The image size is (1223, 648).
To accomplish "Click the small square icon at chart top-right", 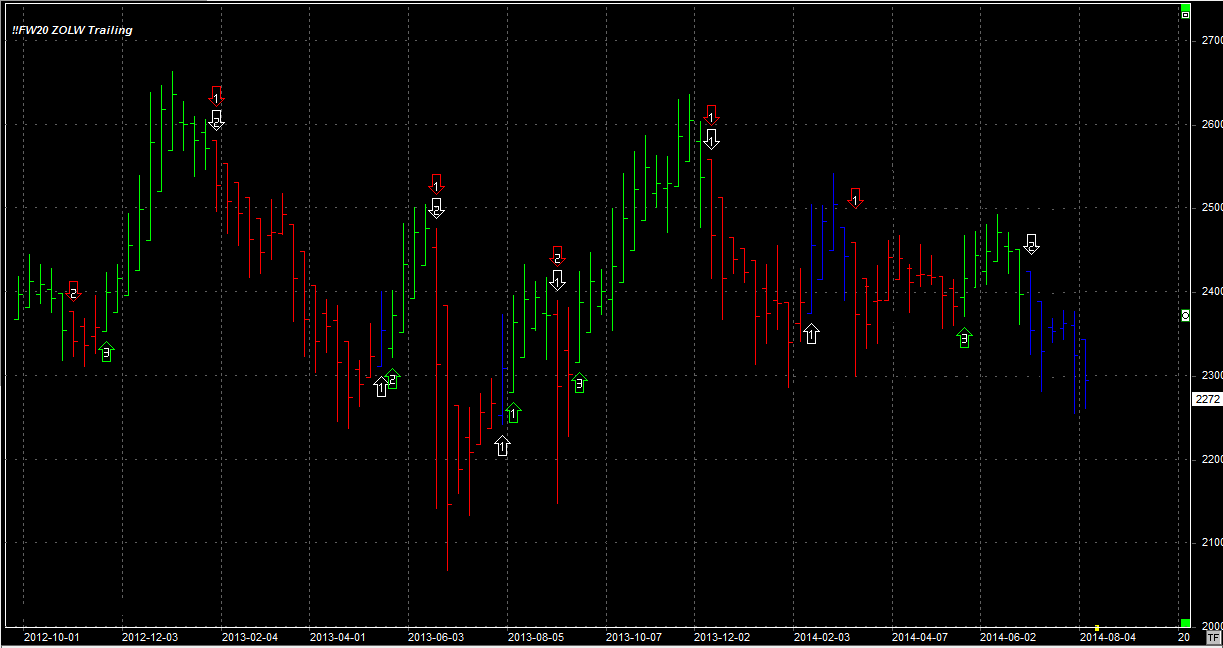I will coord(1185,15).
